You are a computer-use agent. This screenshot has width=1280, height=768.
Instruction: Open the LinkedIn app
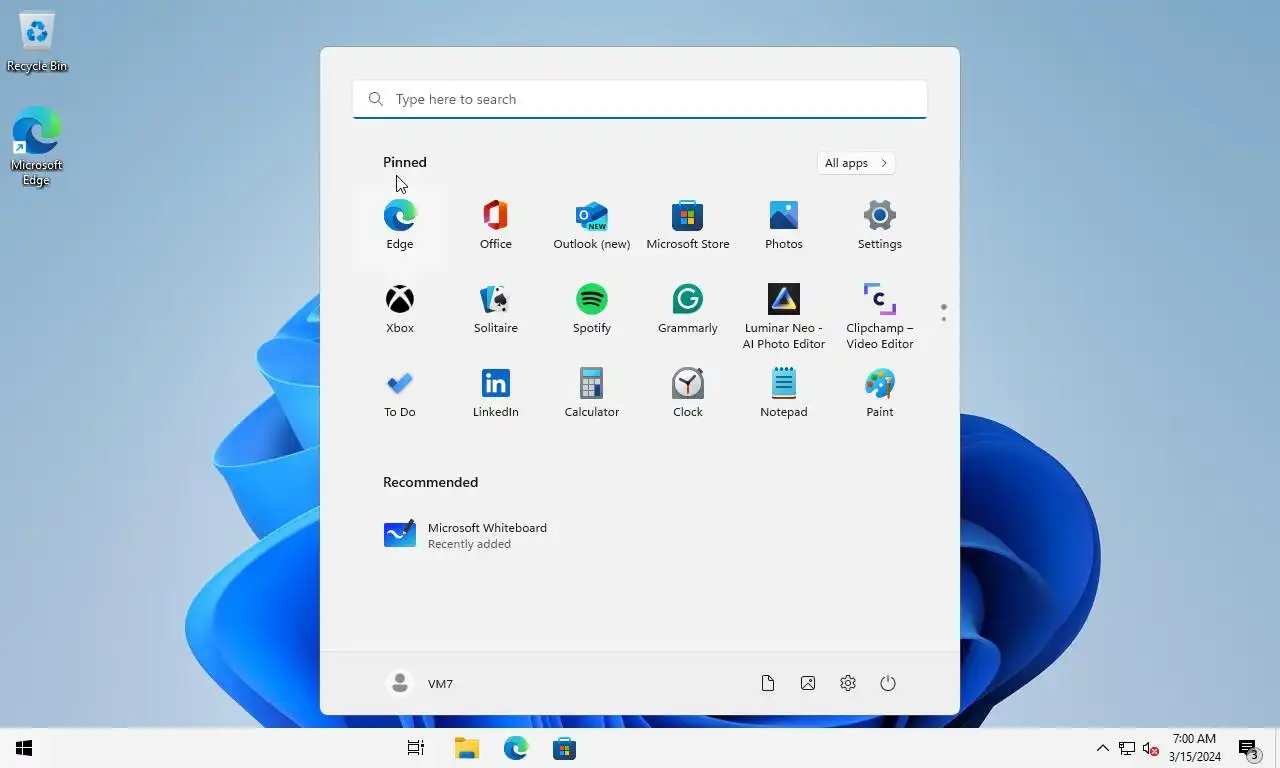point(496,394)
